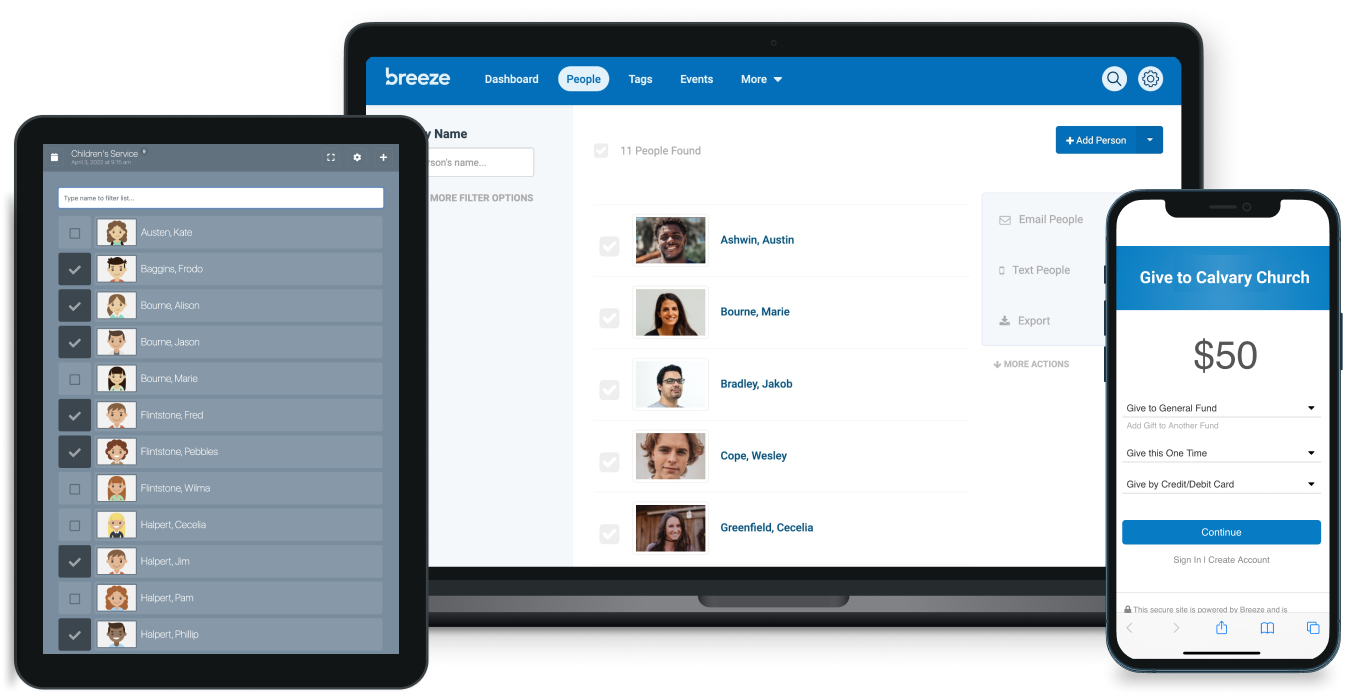Expand MORE FILTER OPTIONS
The width and height of the screenshot is (1346, 697).
pyautogui.click(x=481, y=198)
